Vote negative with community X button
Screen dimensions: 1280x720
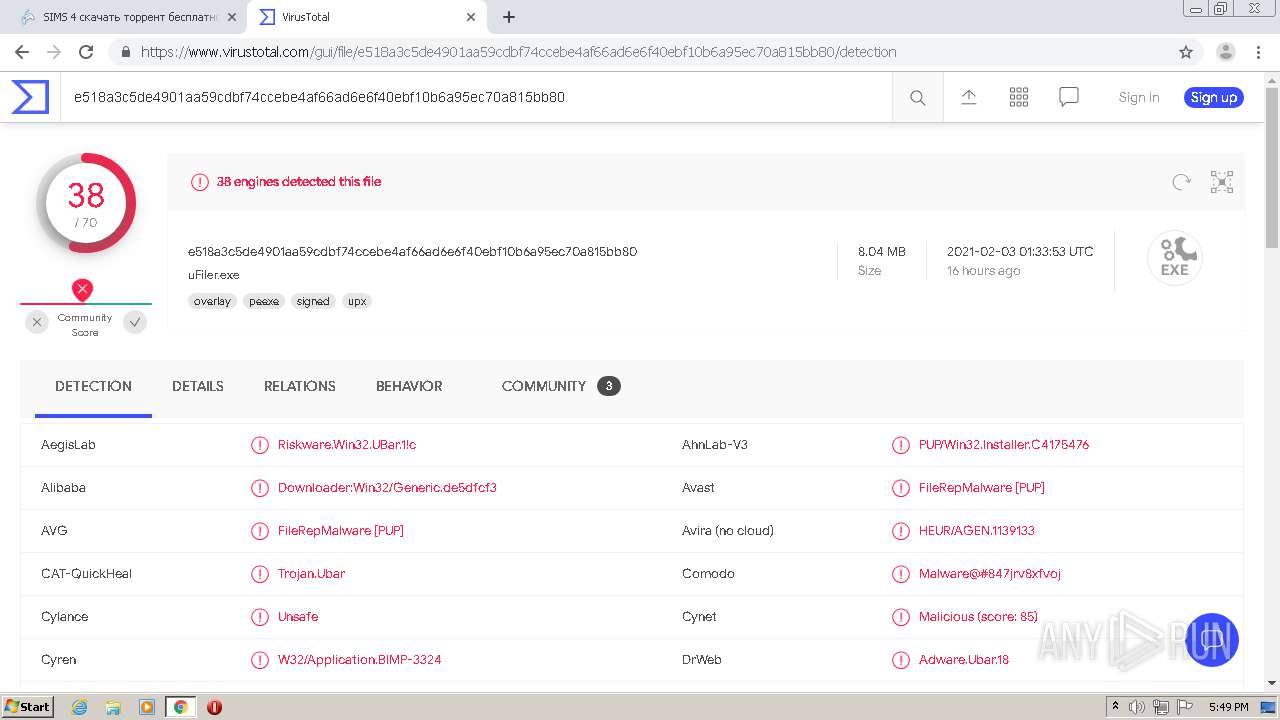tap(37, 322)
